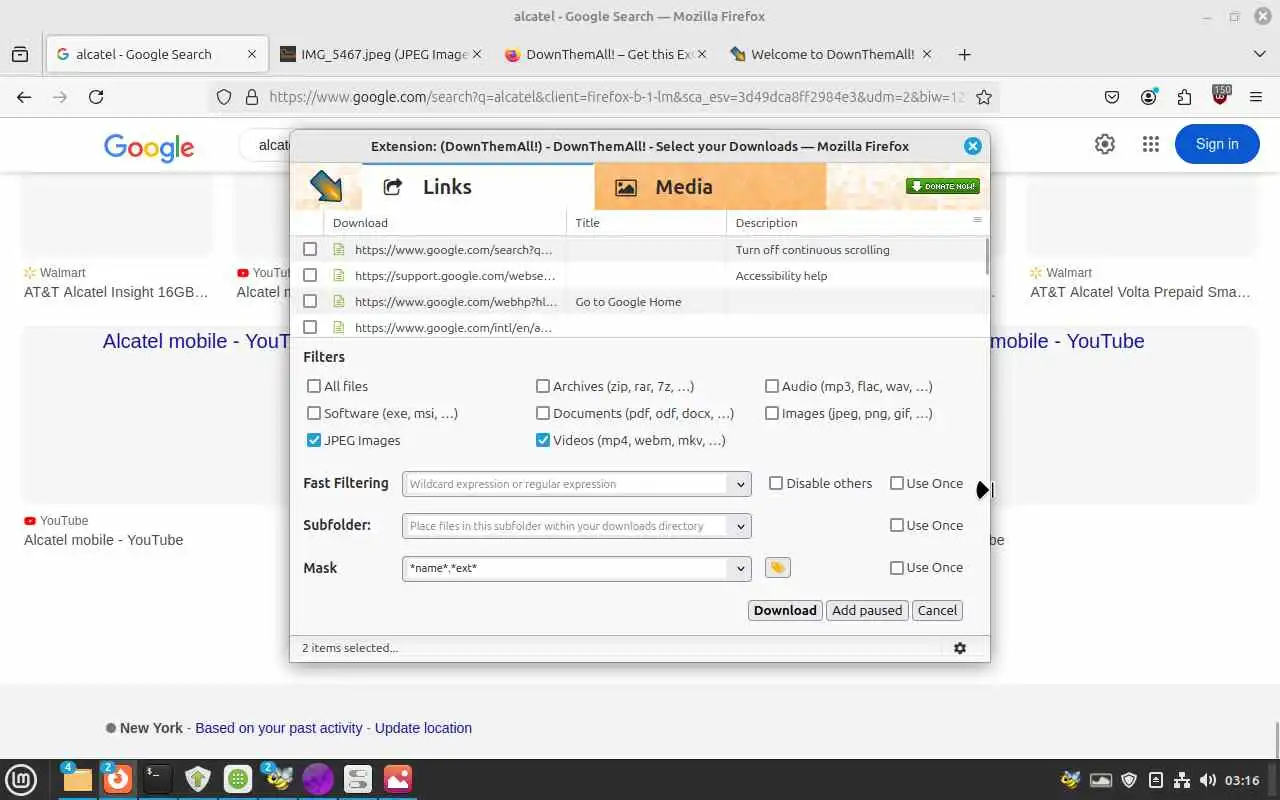The width and height of the screenshot is (1280, 800).
Task: Switch to the Links tab
Action: click(478, 186)
